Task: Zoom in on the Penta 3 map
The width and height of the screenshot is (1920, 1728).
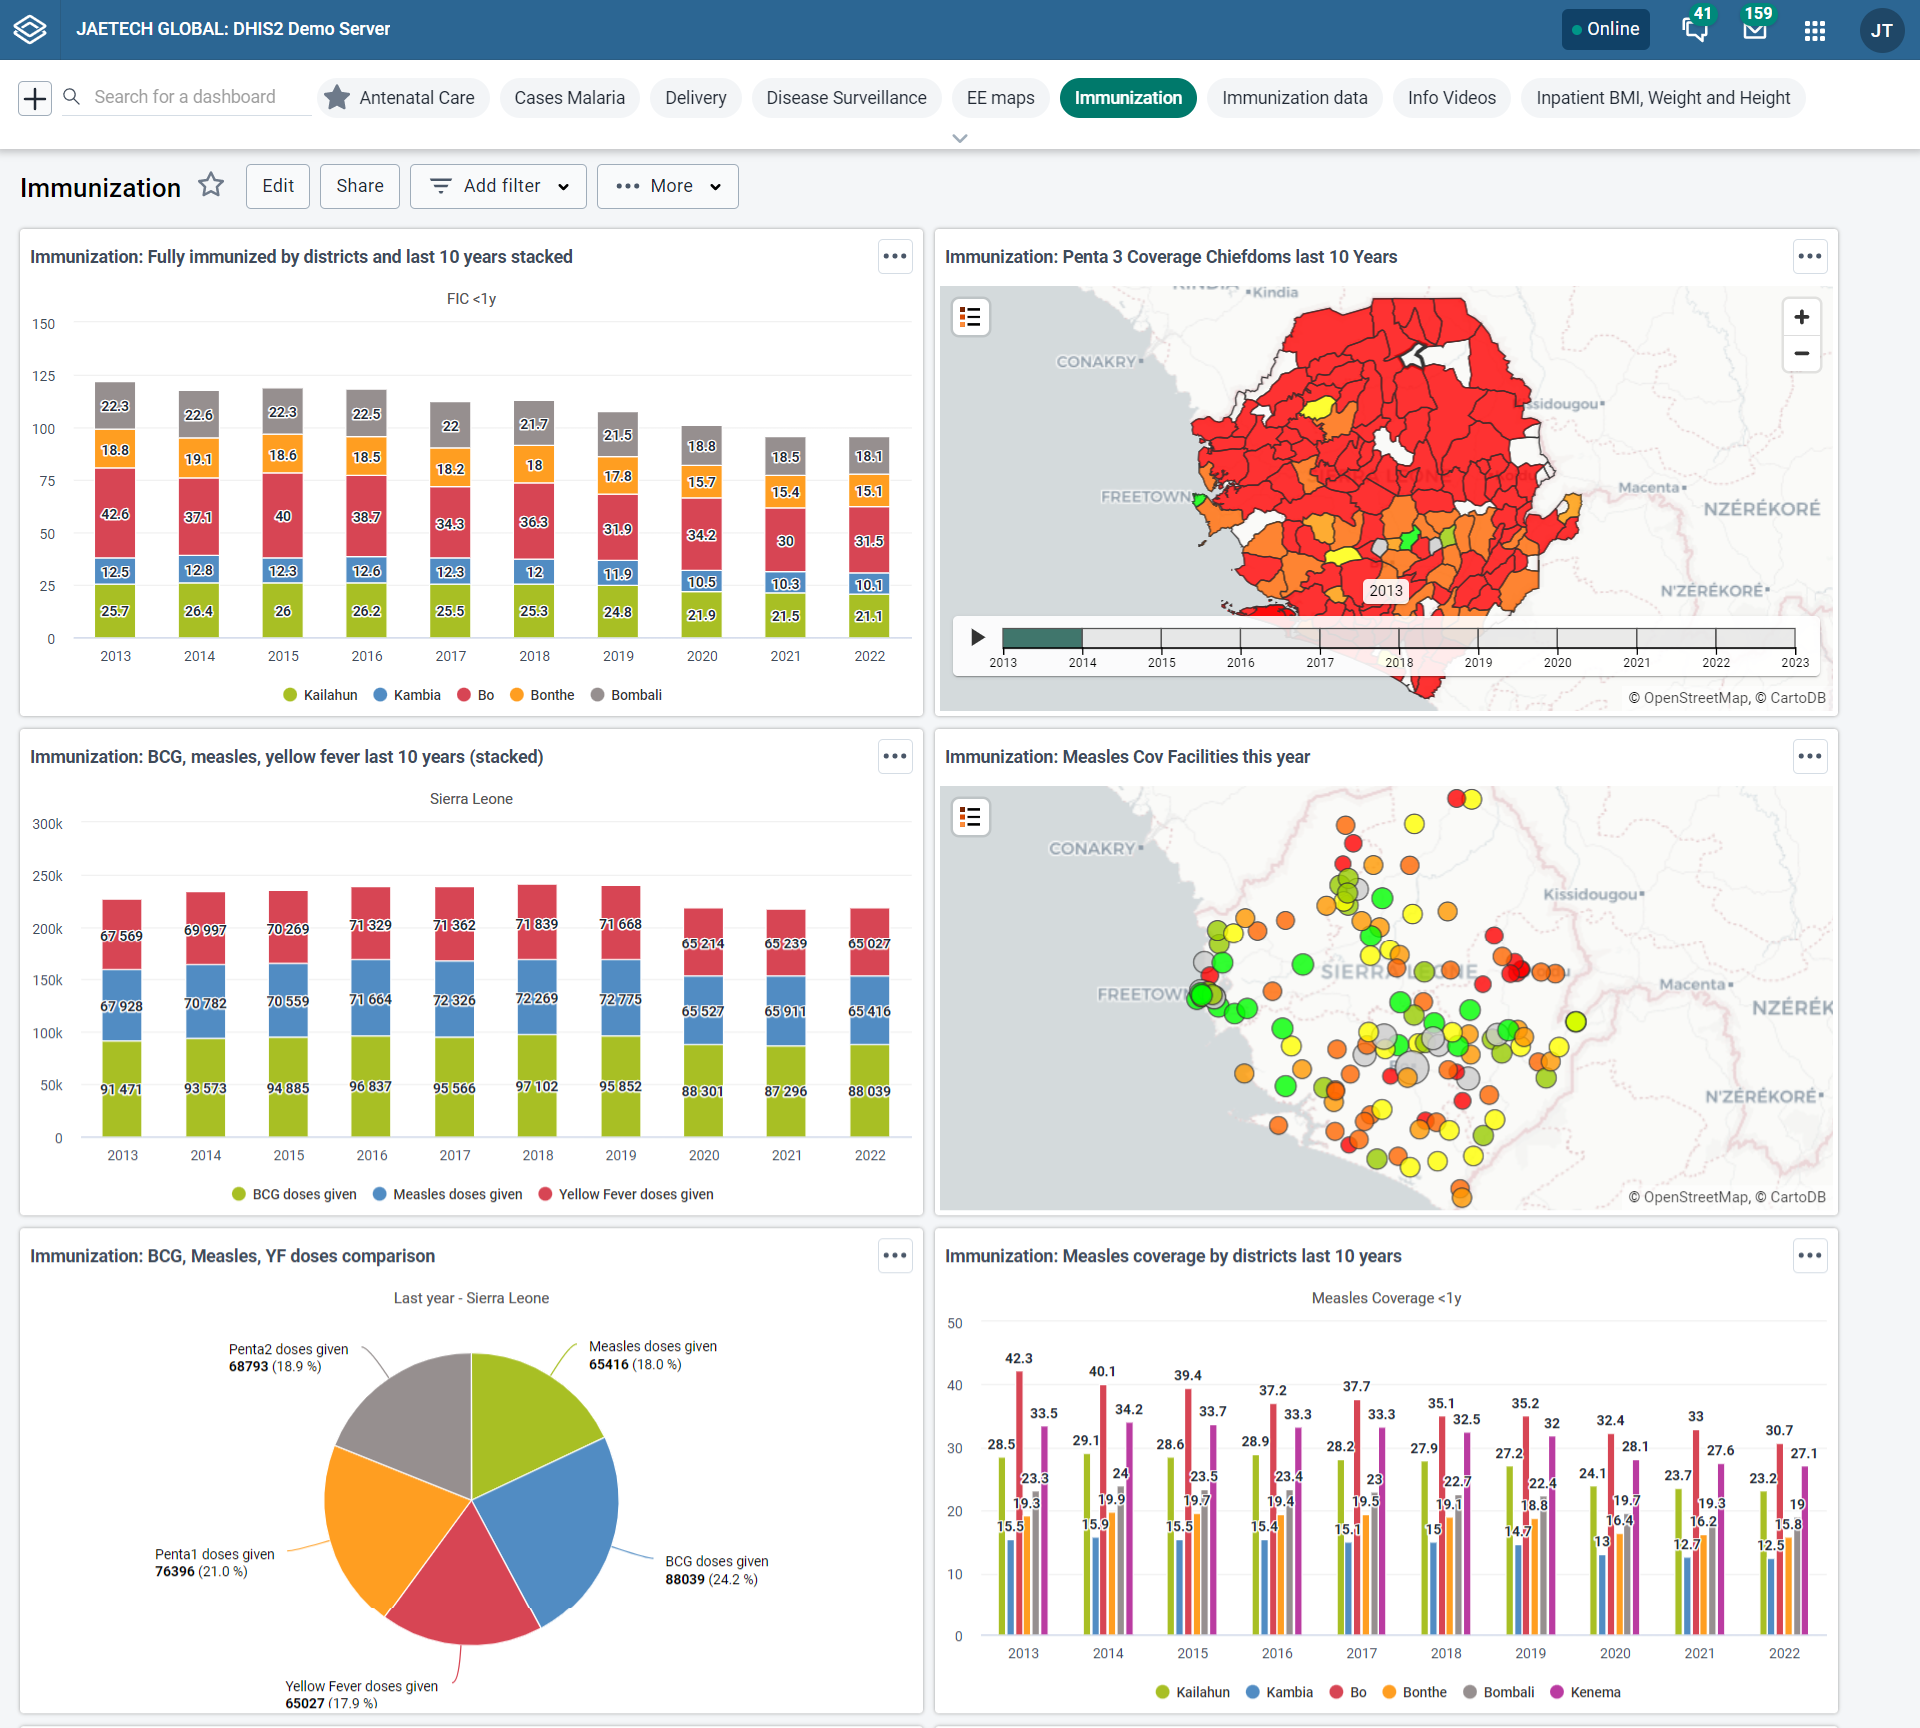Action: point(1801,317)
